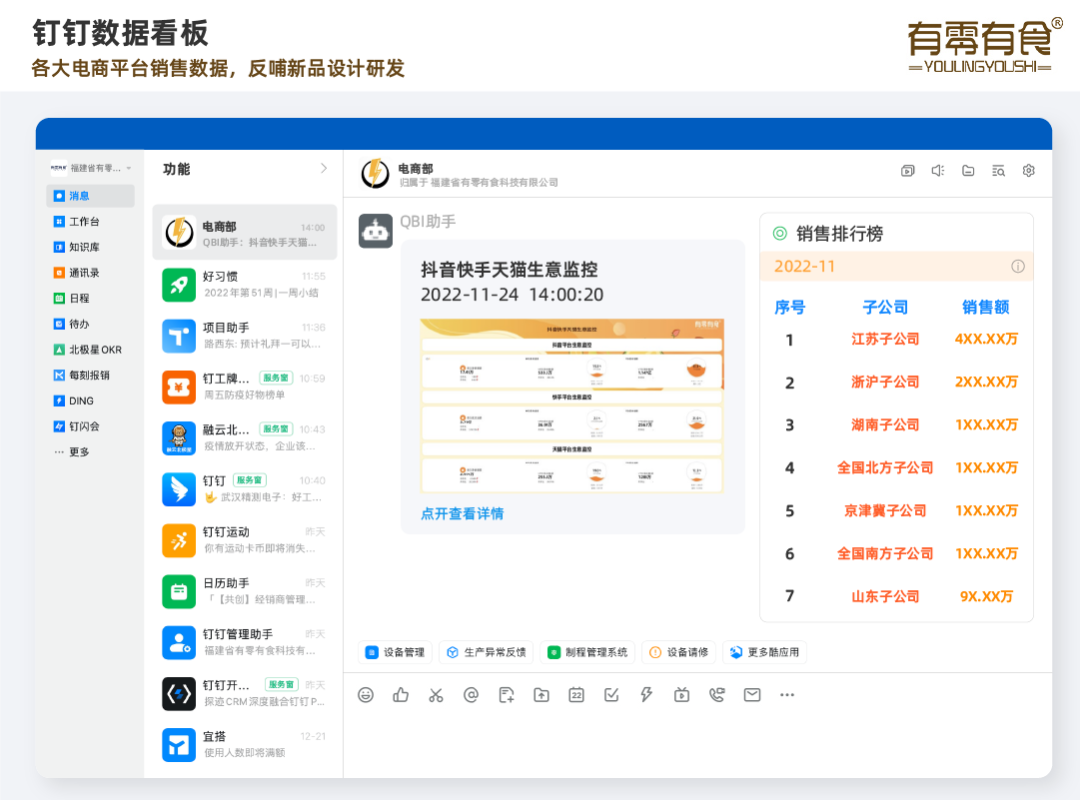This screenshot has height=800, width=1080.
Task: Click the three-dots more icon in toolbar
Action: tap(787, 695)
